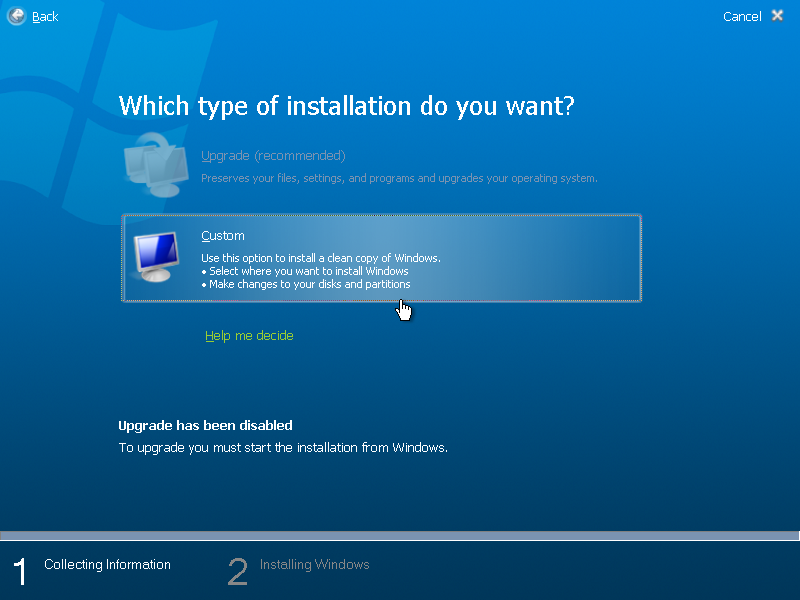This screenshot has width=800, height=600.
Task: Click the Upgrade (recommended) option title
Action: pyautogui.click(x=273, y=156)
